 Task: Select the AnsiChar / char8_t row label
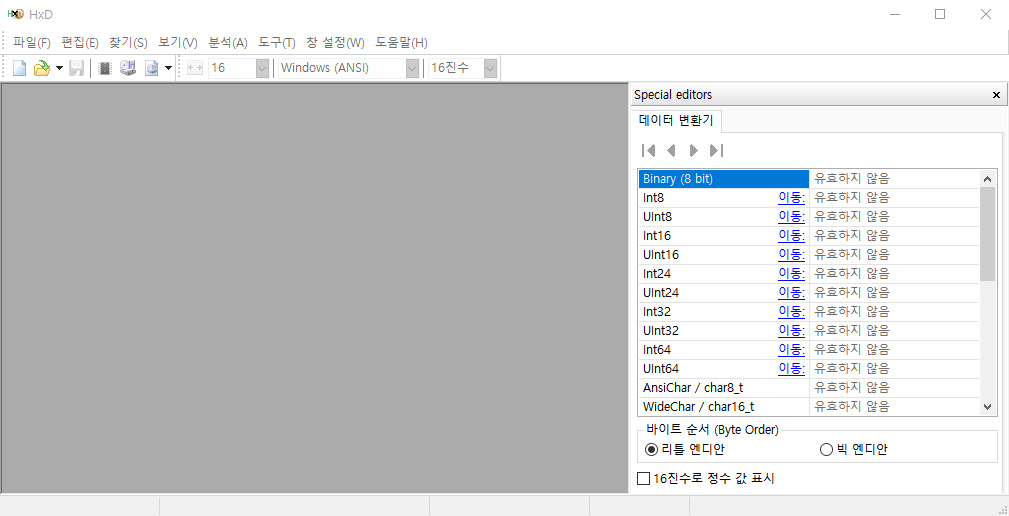click(693, 388)
